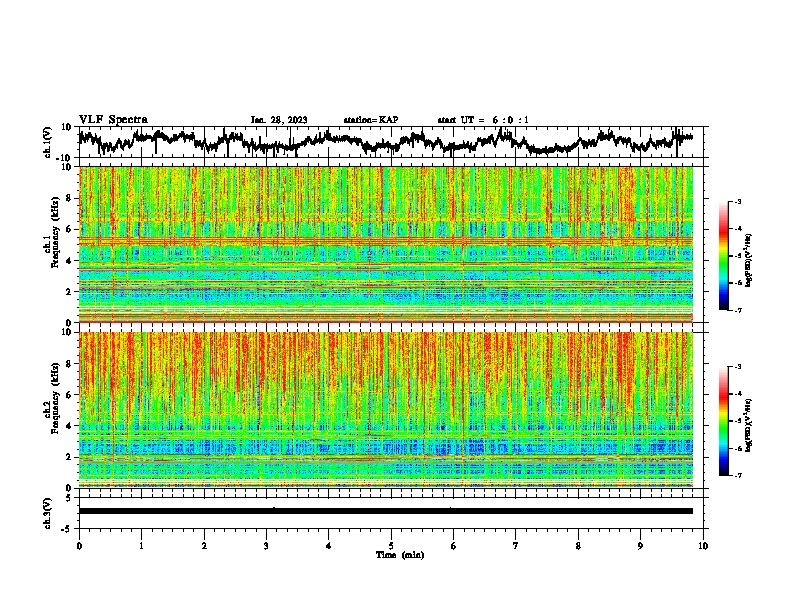This screenshot has width=792, height=612.
Task: Select the "start UT = 6 : 0 : 1" text
Action: click(x=483, y=120)
